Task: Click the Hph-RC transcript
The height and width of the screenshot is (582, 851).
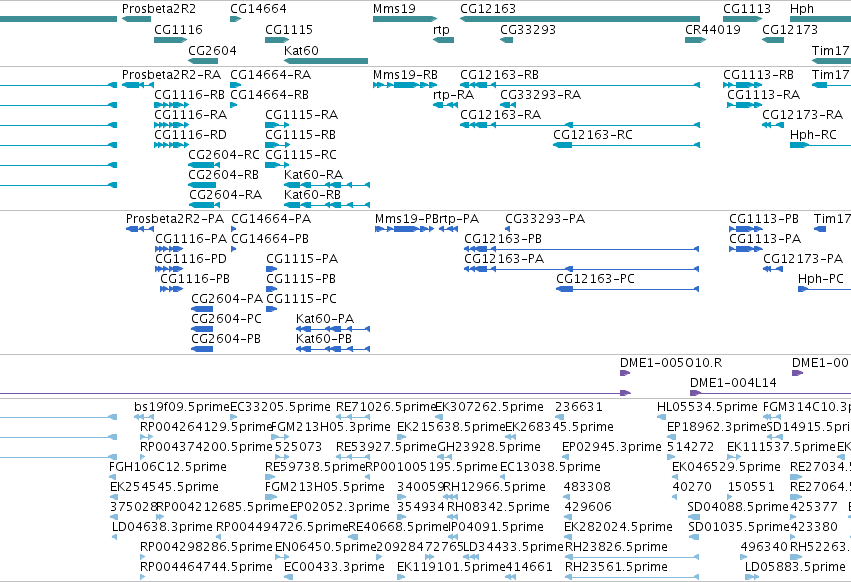Action: [x=820, y=145]
